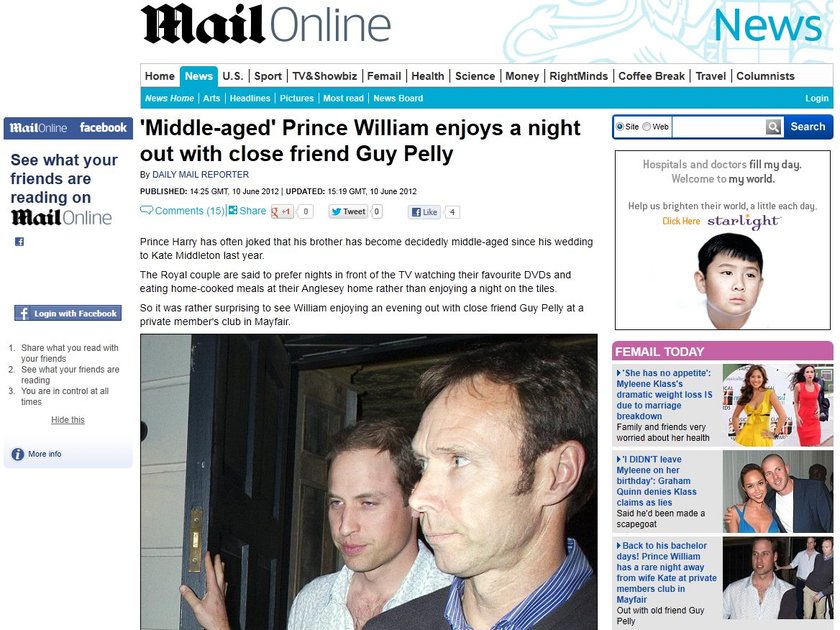Open 'She has no appetite' Myleene Klass story
Screen dimensions: 840x630
pos(664,394)
